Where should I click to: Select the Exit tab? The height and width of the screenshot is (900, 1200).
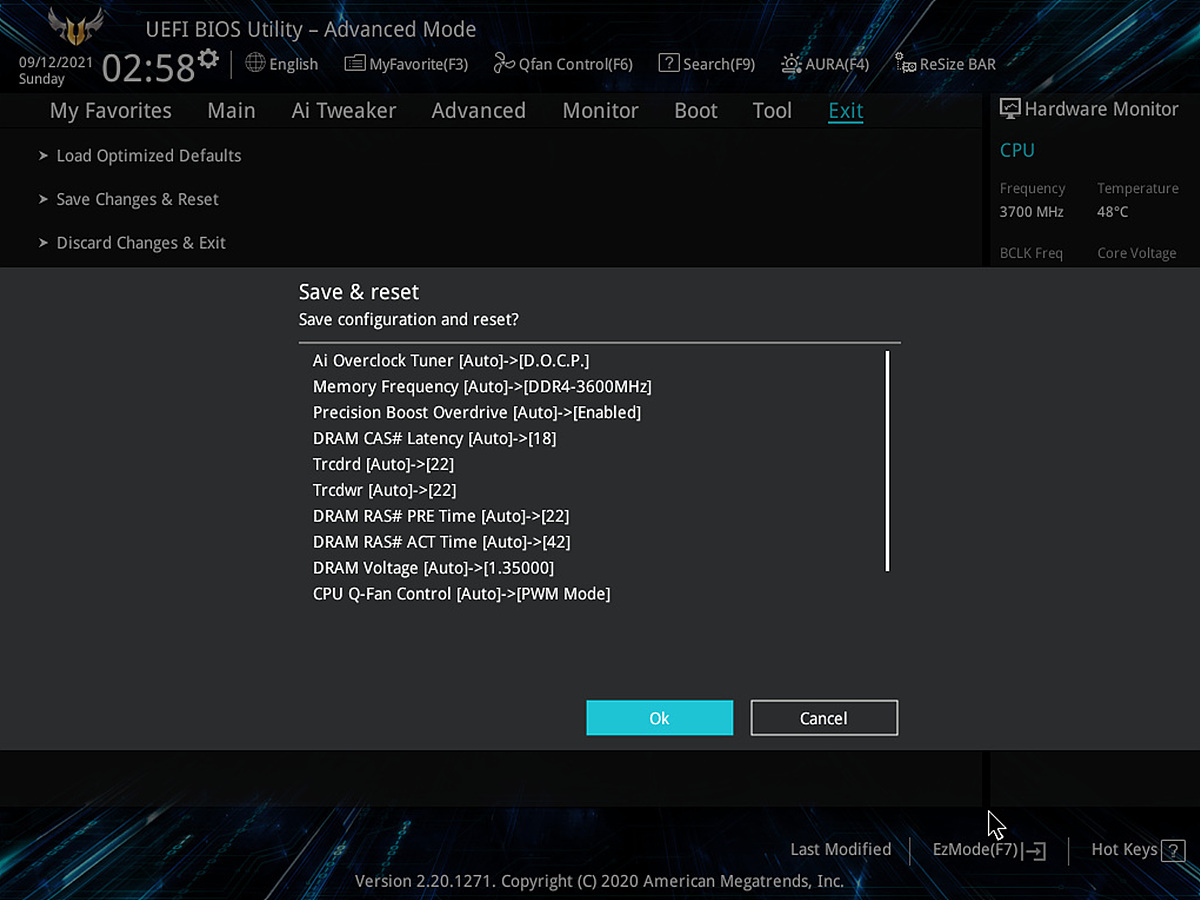845,111
